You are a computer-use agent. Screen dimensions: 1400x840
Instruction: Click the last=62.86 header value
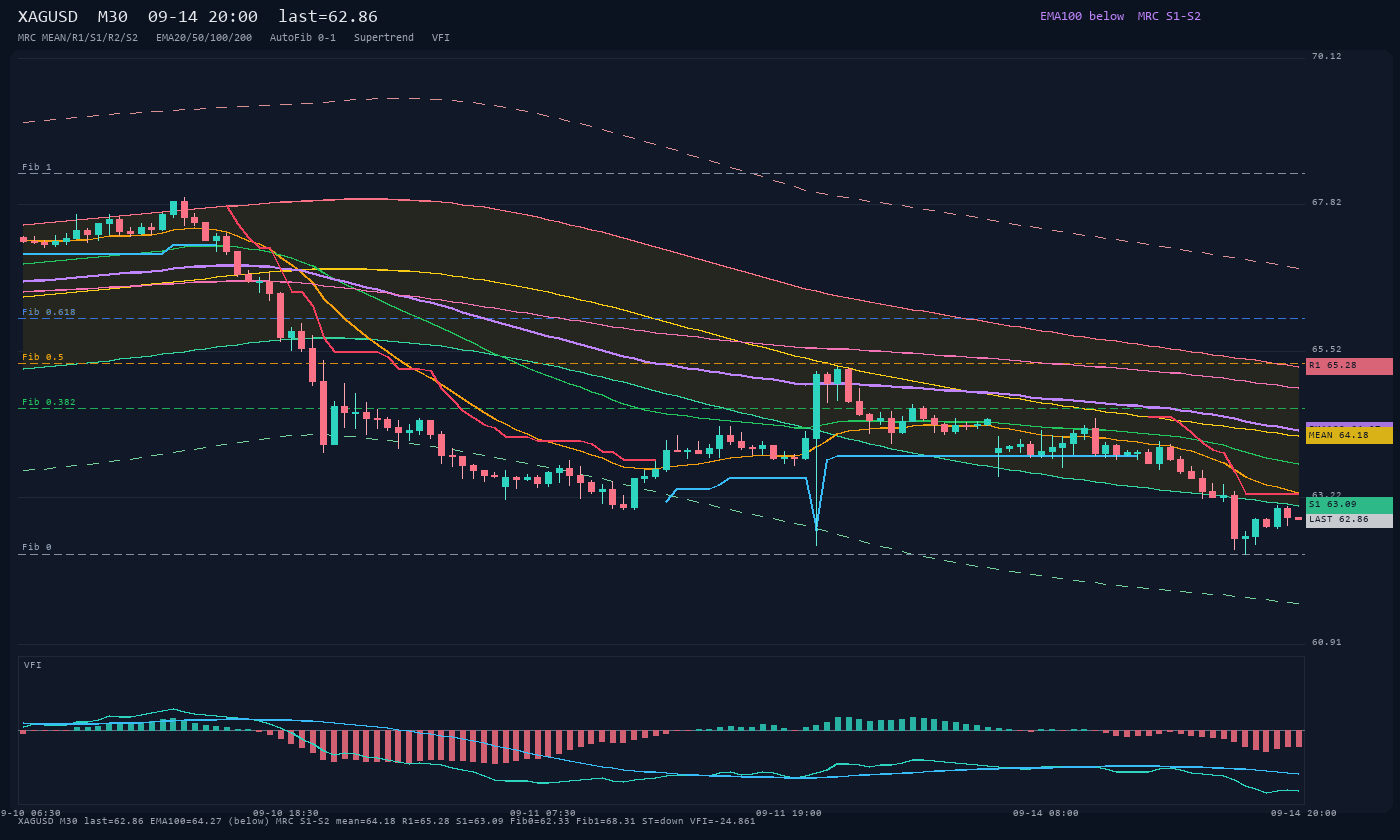pos(328,17)
